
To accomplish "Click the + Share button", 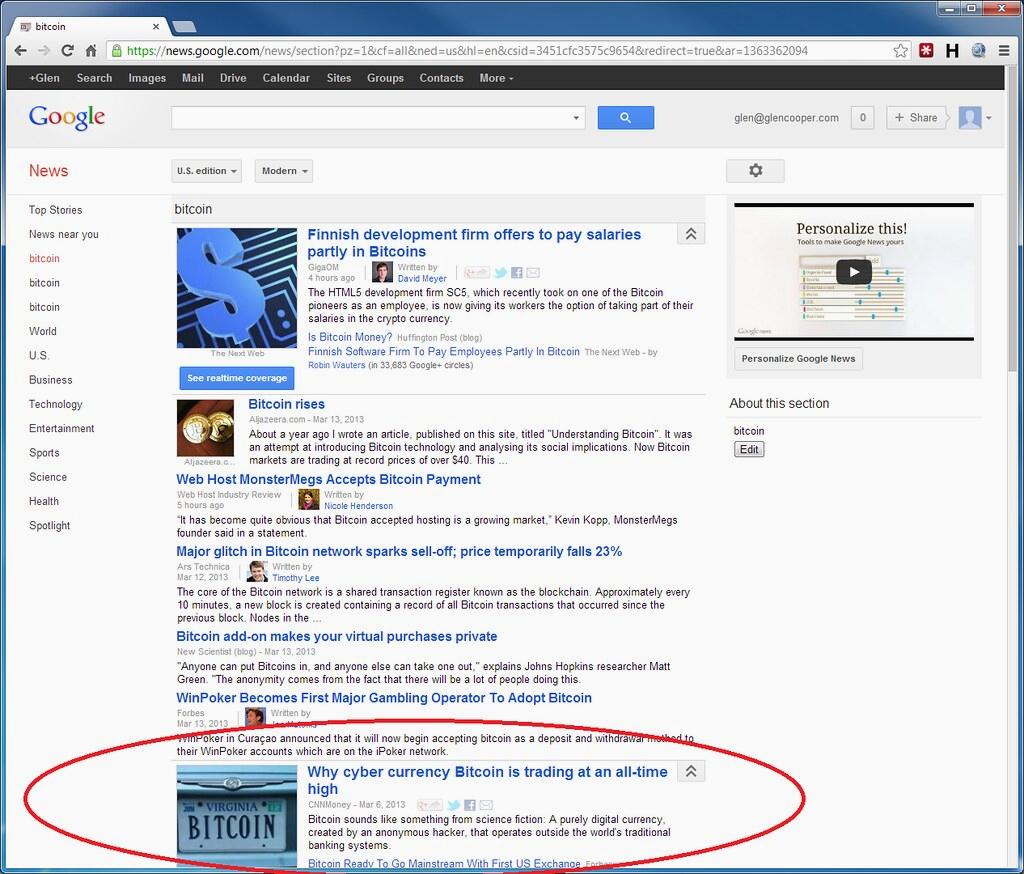I will [x=916, y=118].
